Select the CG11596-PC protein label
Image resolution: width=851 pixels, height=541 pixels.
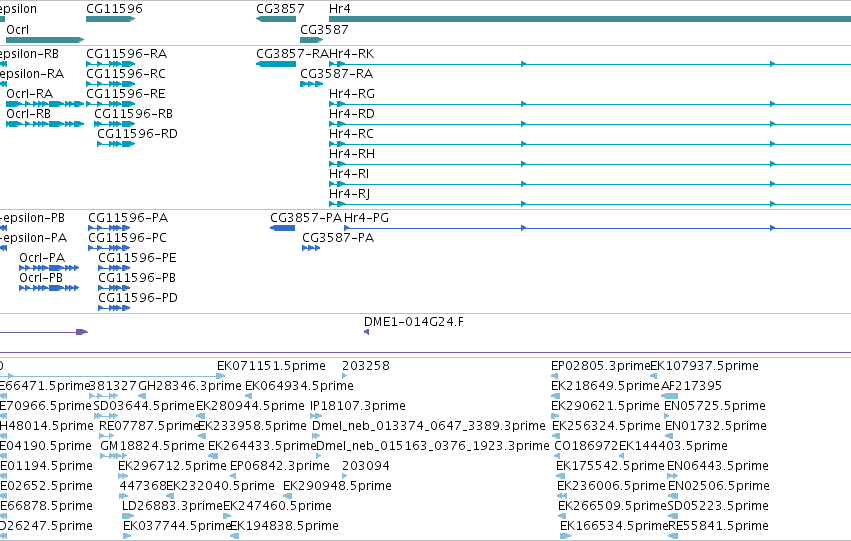(128, 238)
